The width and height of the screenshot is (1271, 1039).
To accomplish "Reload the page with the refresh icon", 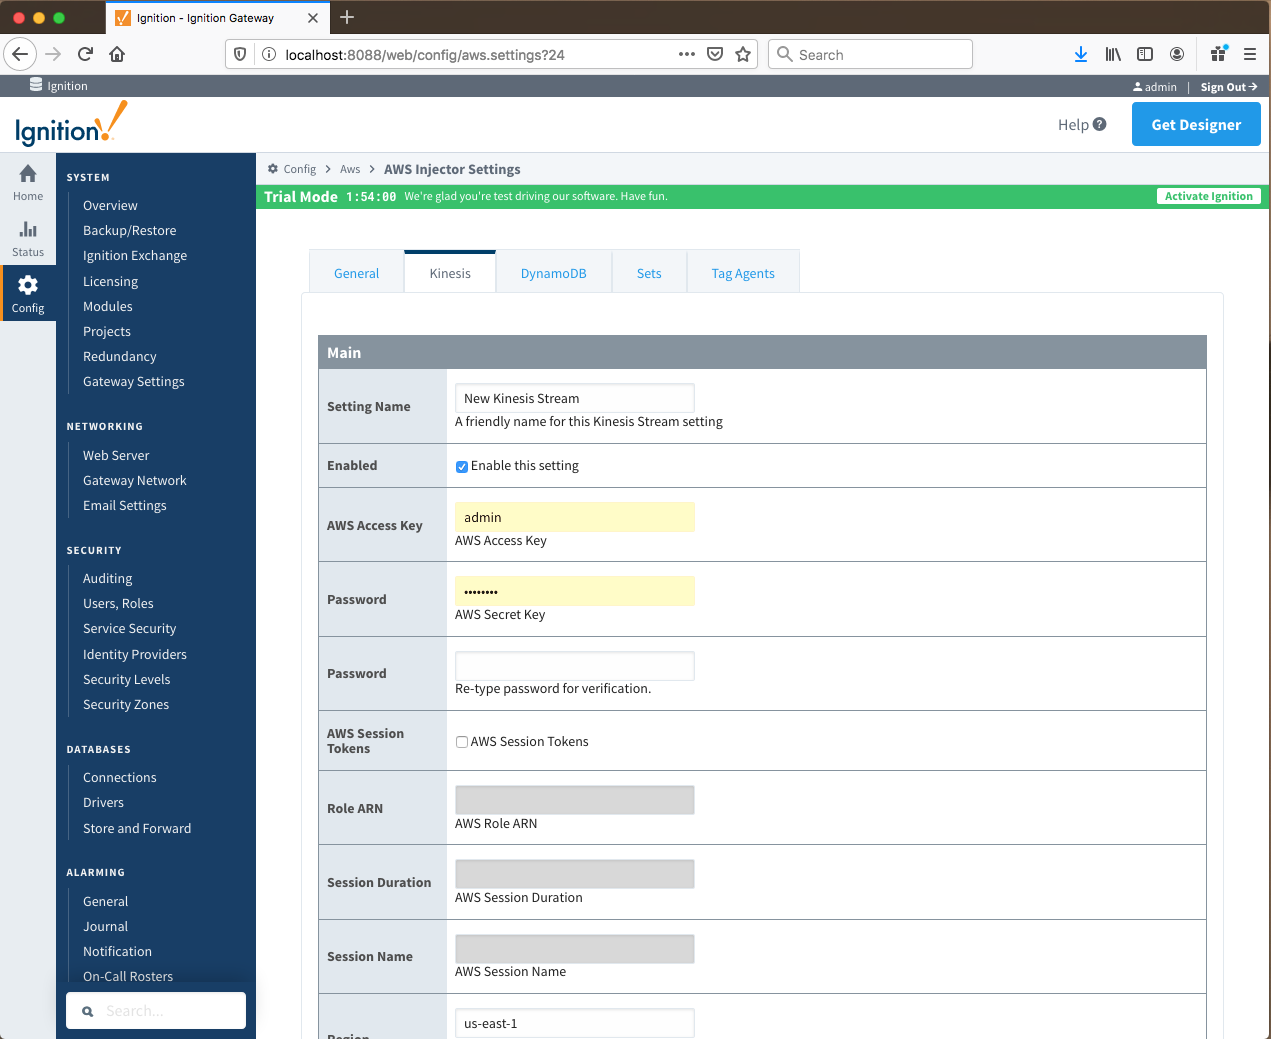I will pyautogui.click(x=85, y=54).
